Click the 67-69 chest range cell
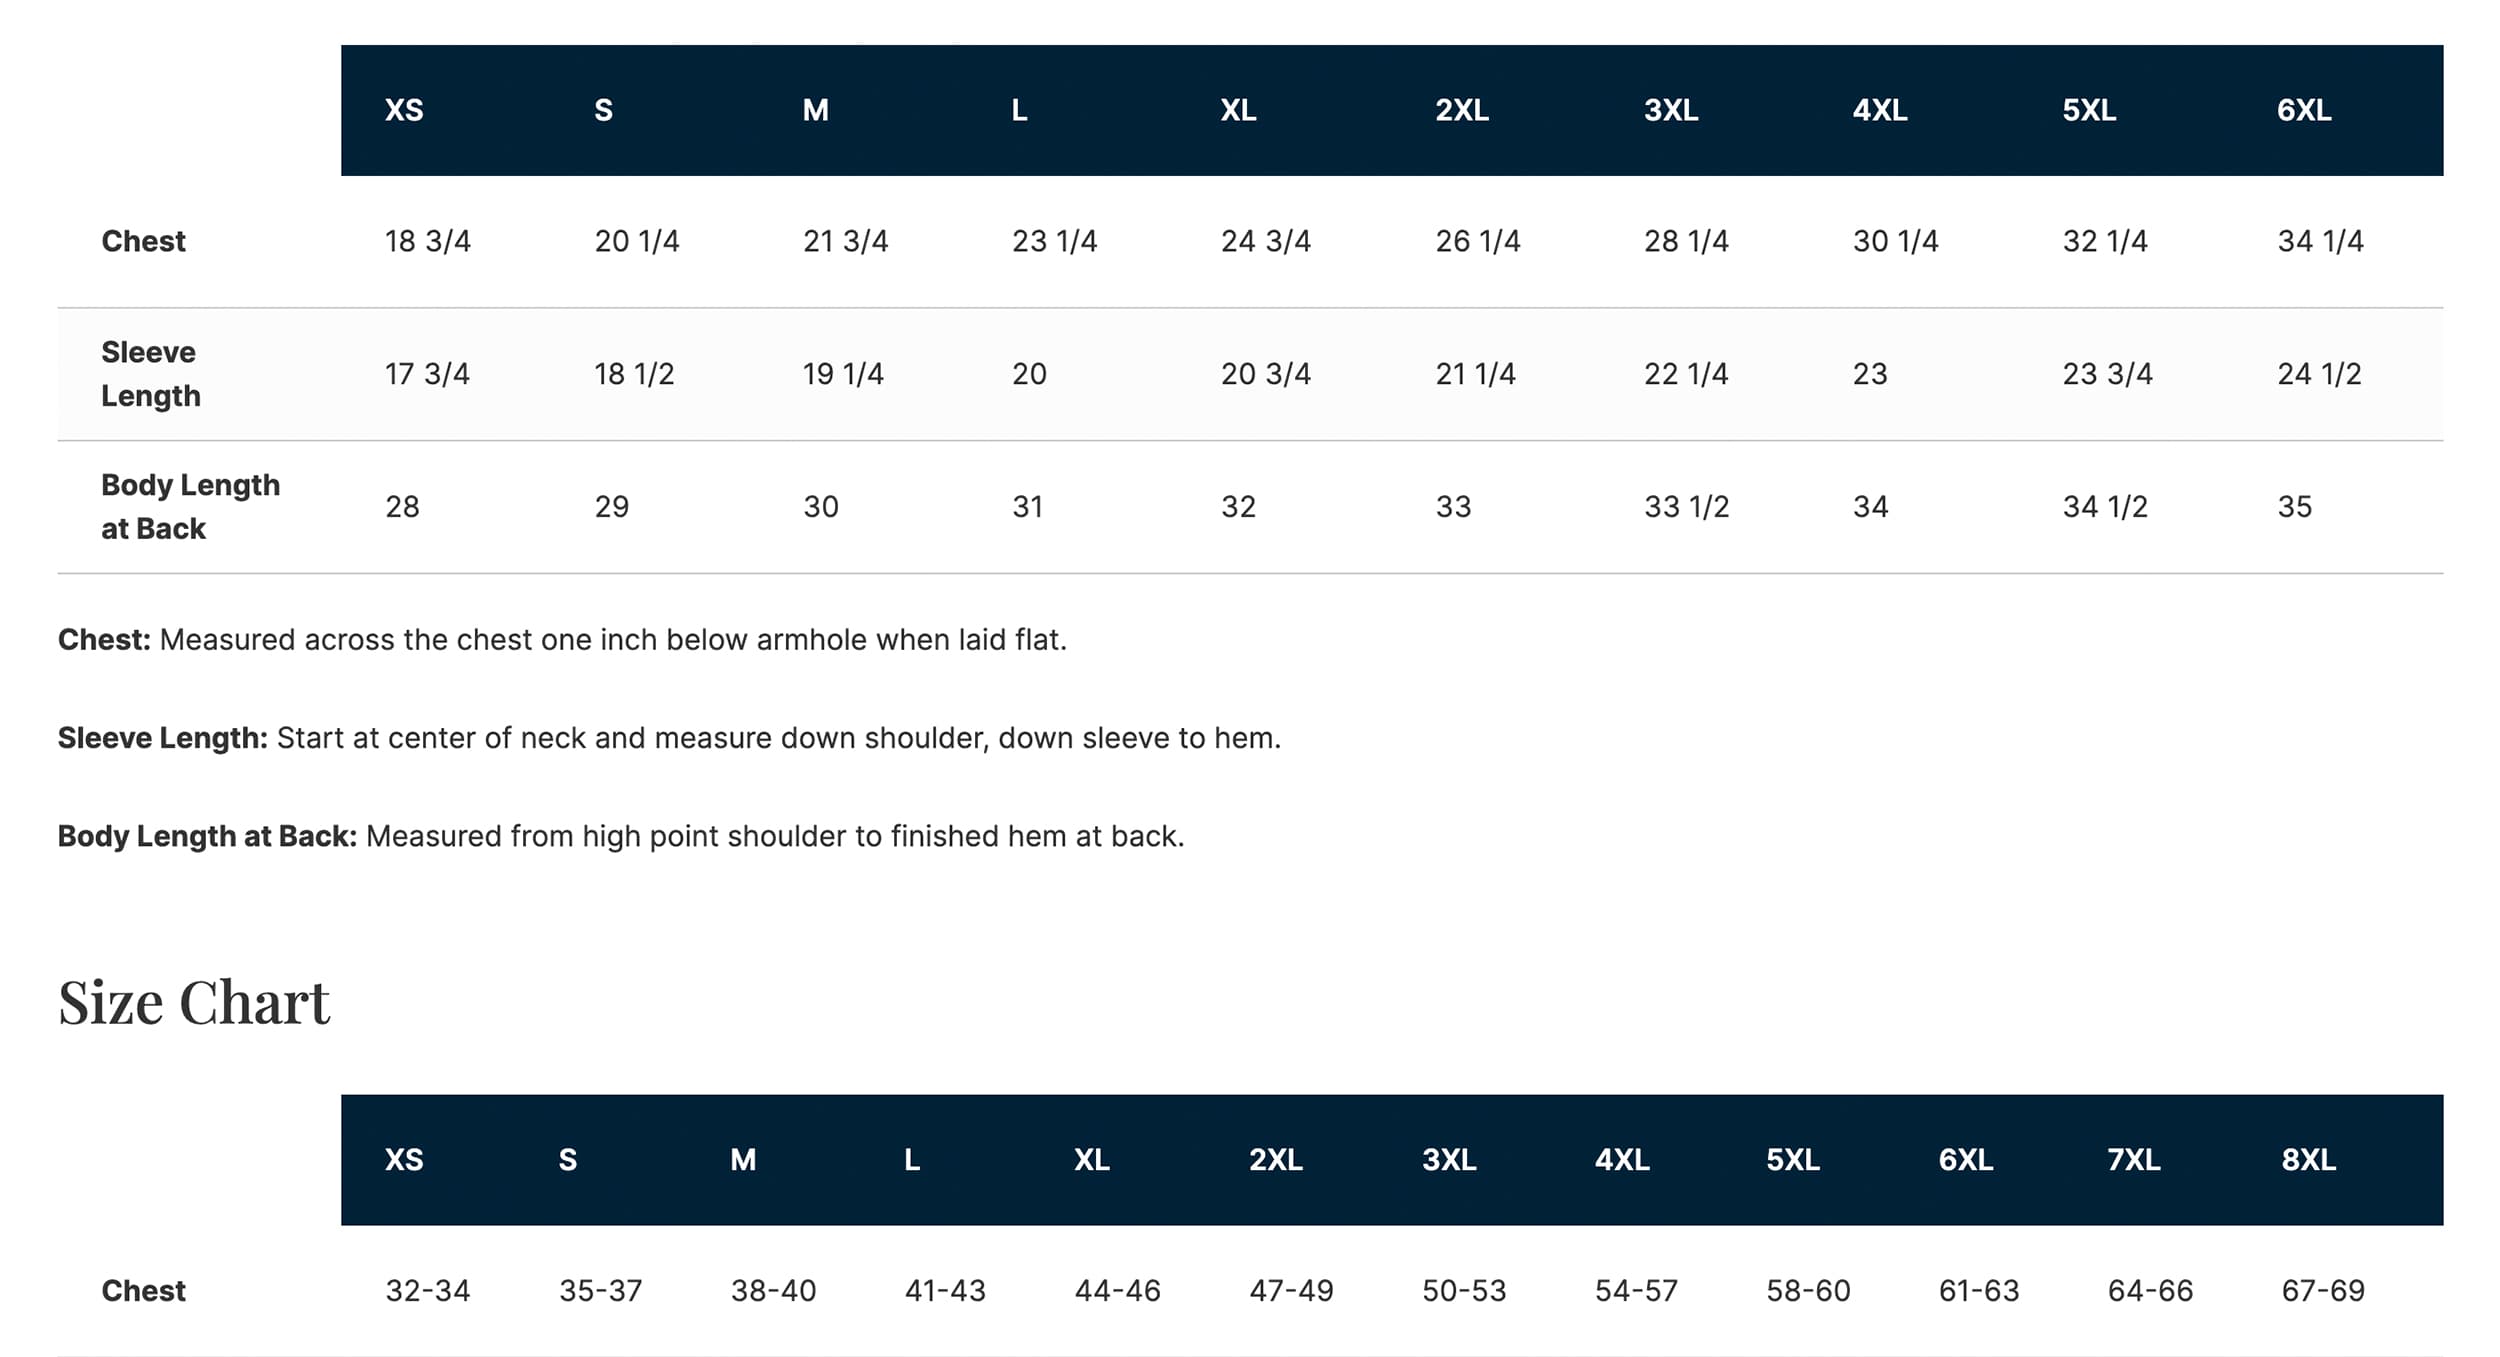 (x=2323, y=1291)
